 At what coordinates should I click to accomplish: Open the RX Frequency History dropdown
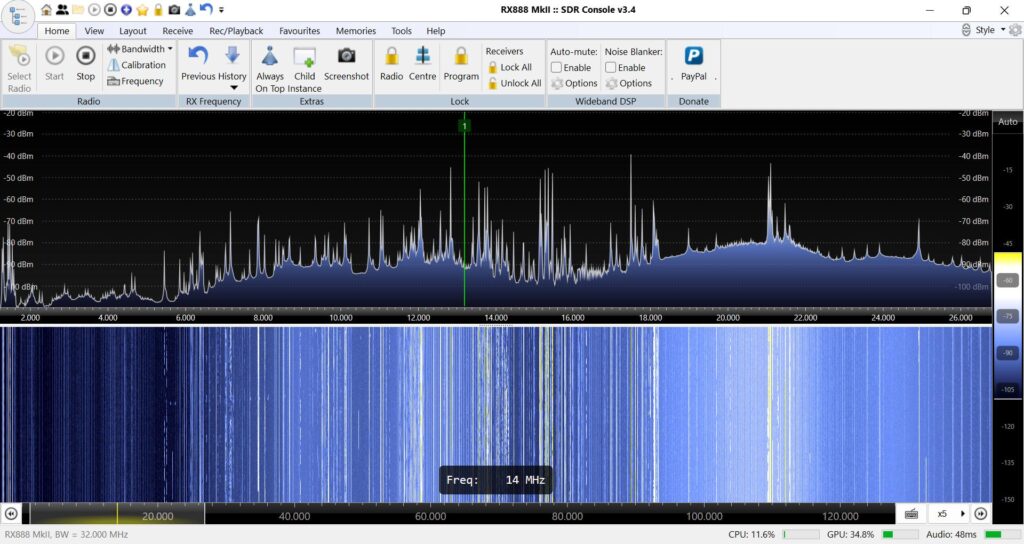click(233, 87)
